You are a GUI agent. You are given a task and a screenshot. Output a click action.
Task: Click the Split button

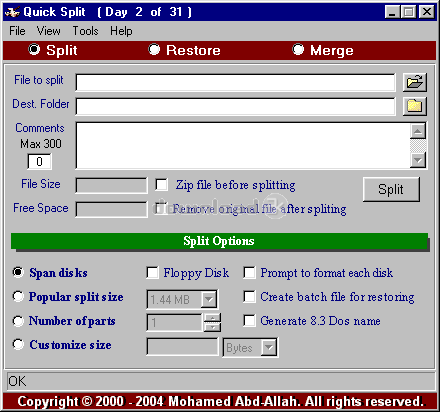pyautogui.click(x=391, y=189)
